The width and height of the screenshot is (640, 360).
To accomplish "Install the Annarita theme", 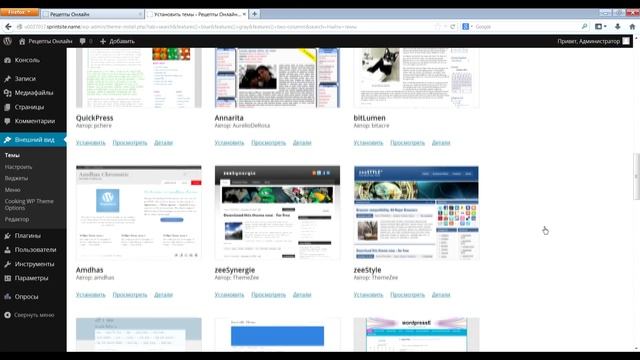I will (229, 142).
